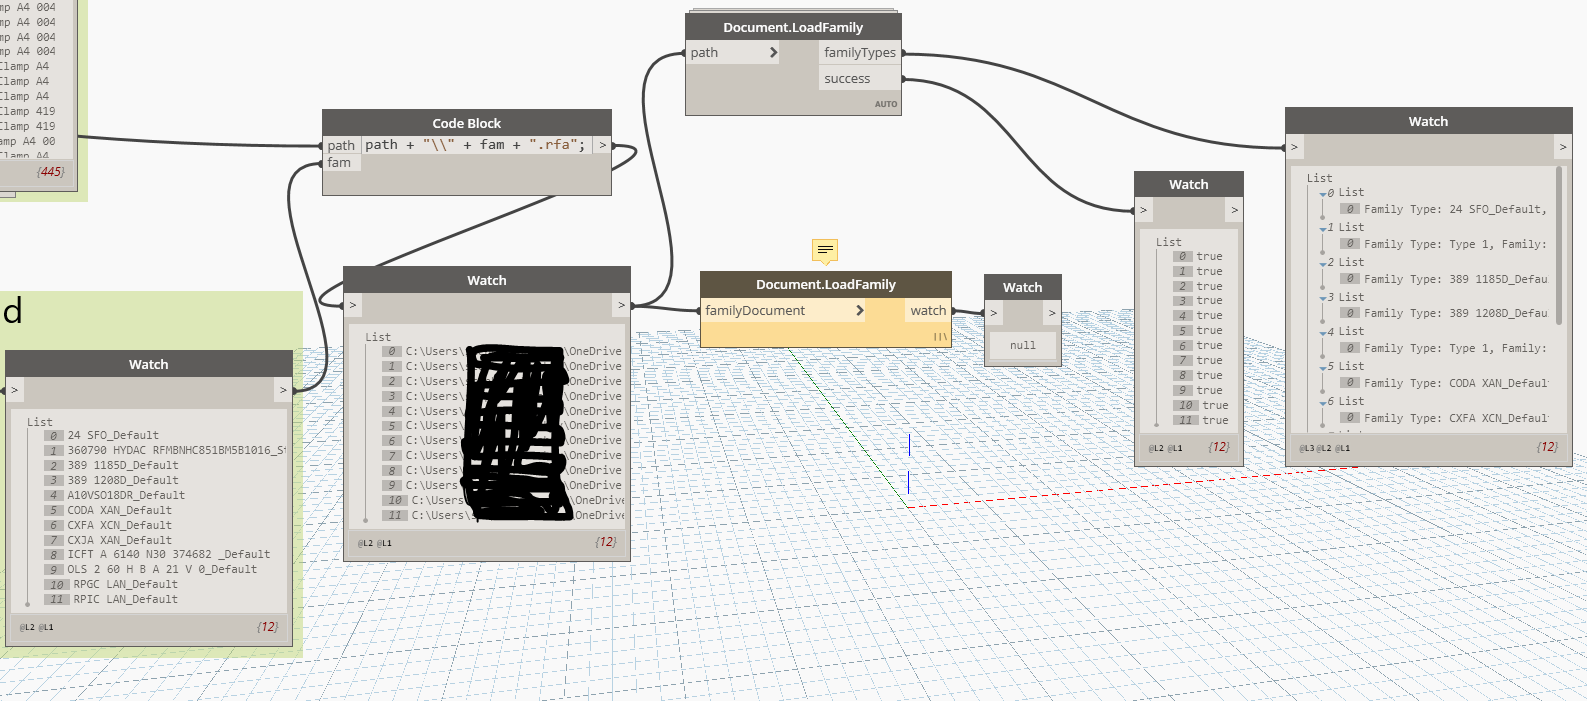Click the success output port

click(860, 78)
